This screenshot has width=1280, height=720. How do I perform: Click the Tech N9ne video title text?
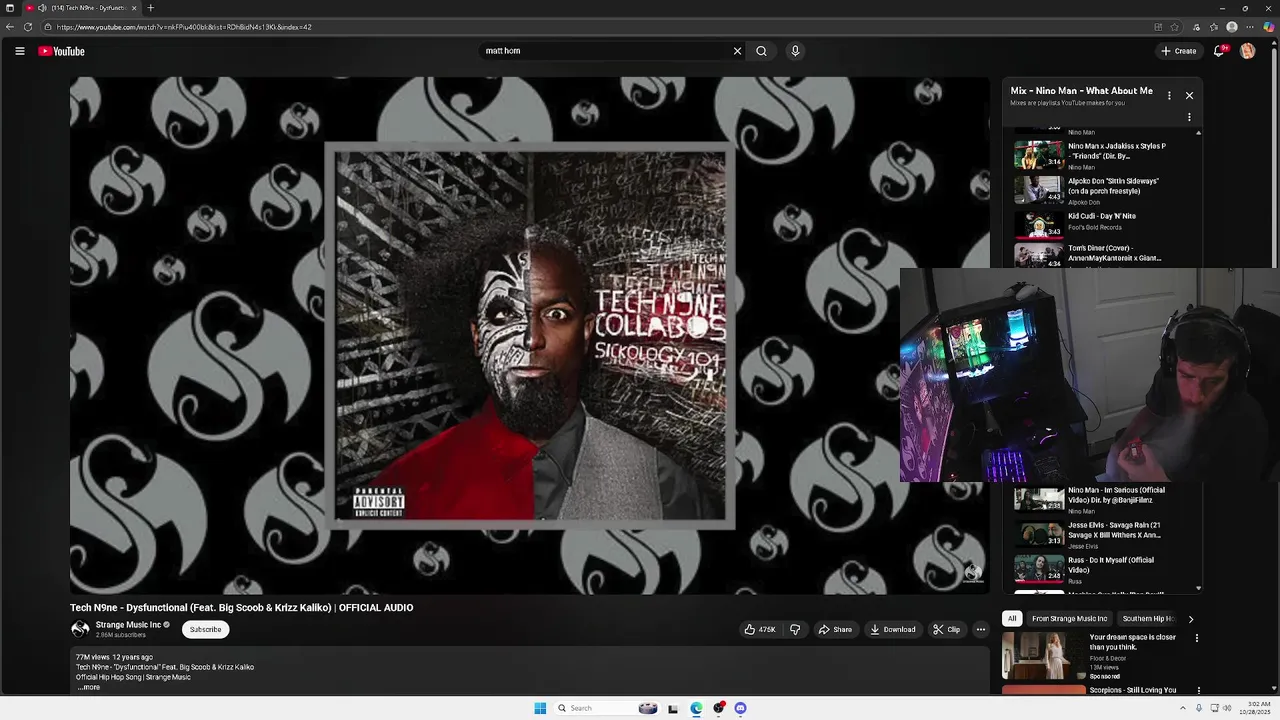click(241, 608)
